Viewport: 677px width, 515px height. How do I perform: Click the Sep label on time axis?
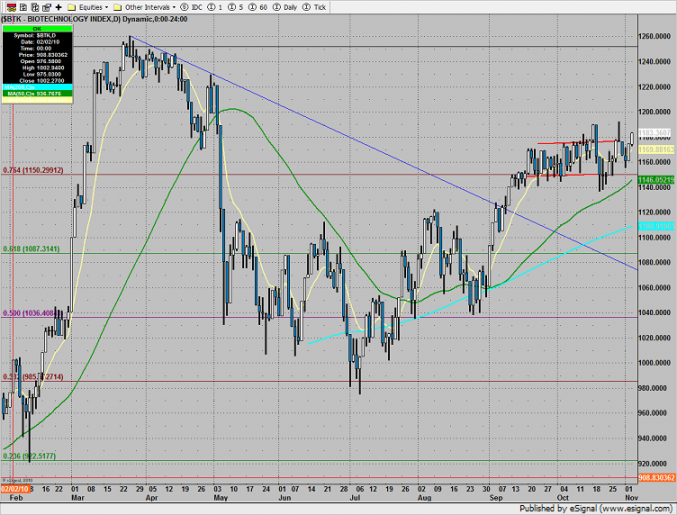point(496,498)
